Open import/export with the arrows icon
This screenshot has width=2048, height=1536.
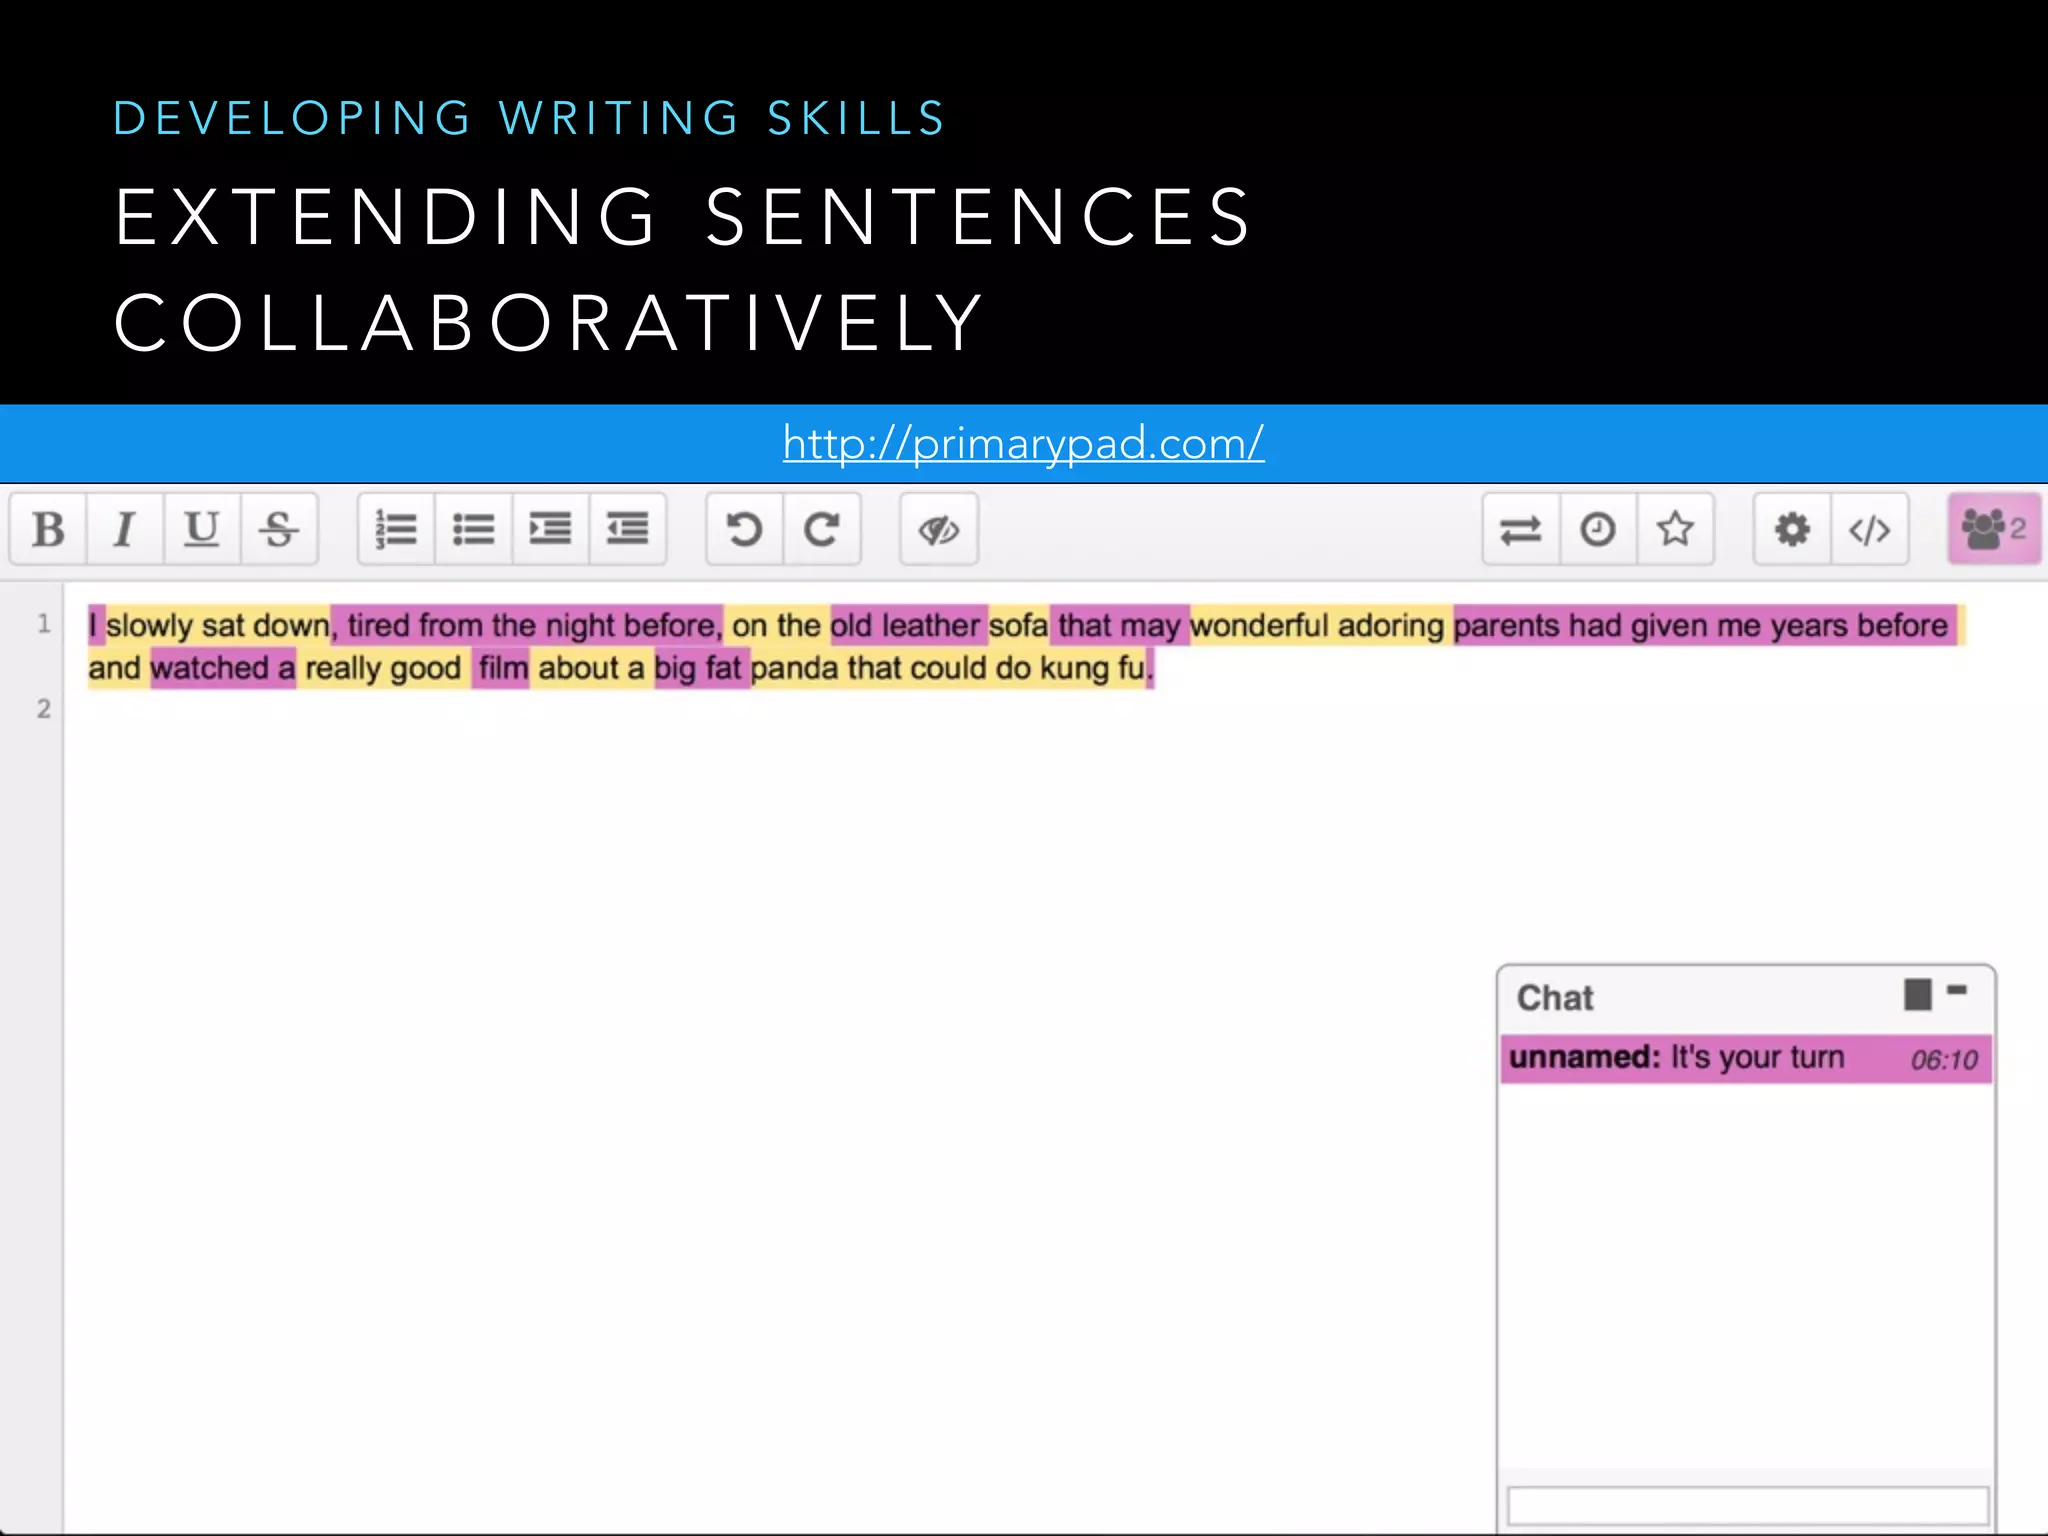point(1521,529)
